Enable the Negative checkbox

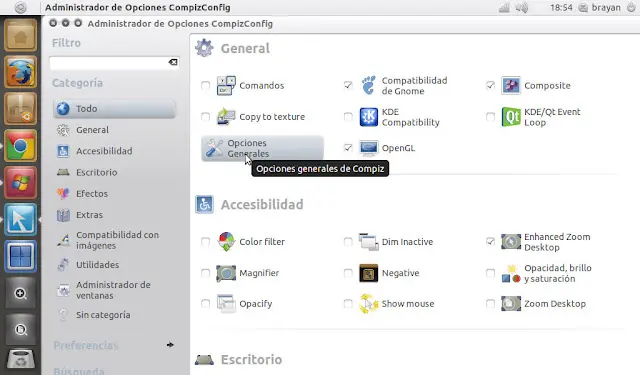point(348,273)
